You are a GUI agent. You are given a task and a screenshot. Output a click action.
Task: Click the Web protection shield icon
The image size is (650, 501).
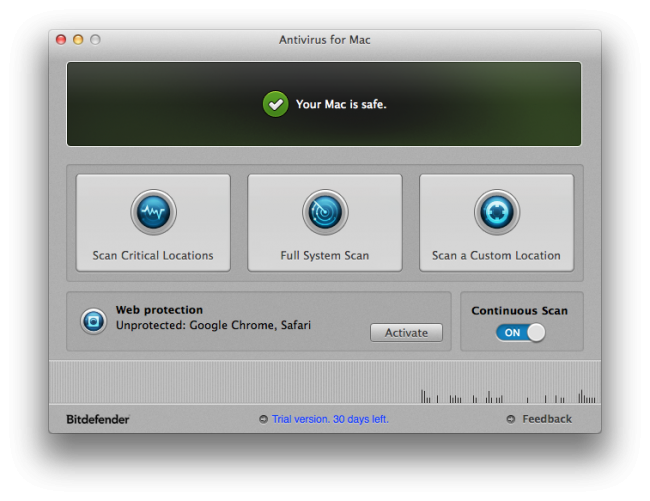click(93, 321)
